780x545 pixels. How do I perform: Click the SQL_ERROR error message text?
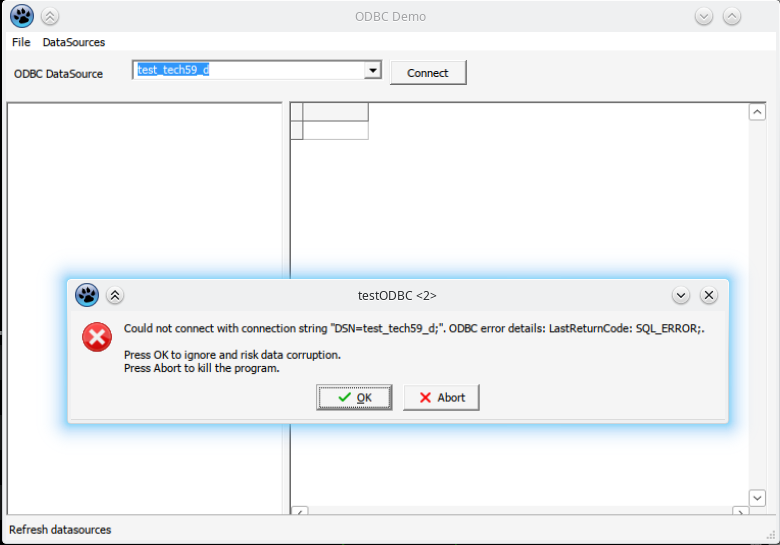point(414,328)
